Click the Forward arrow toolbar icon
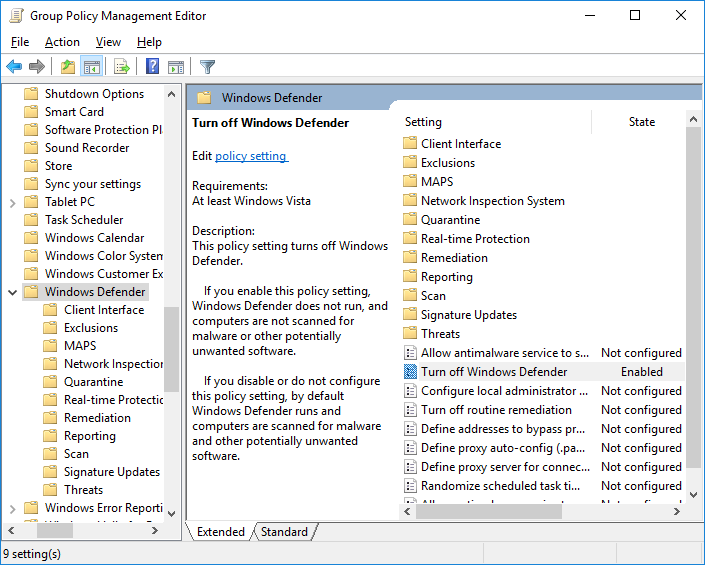Screen dimensions: 705x565 36,67
